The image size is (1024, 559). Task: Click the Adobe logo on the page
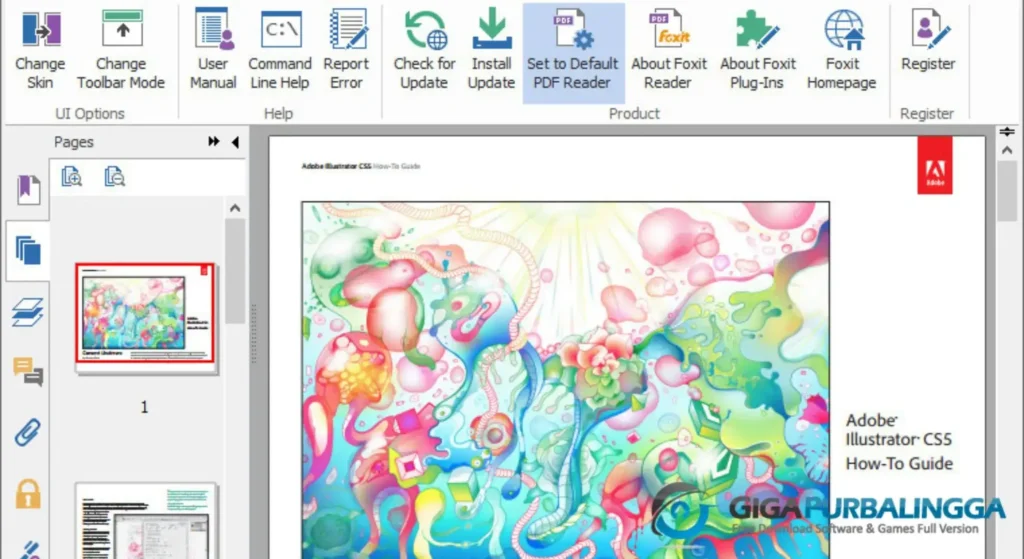[935, 165]
